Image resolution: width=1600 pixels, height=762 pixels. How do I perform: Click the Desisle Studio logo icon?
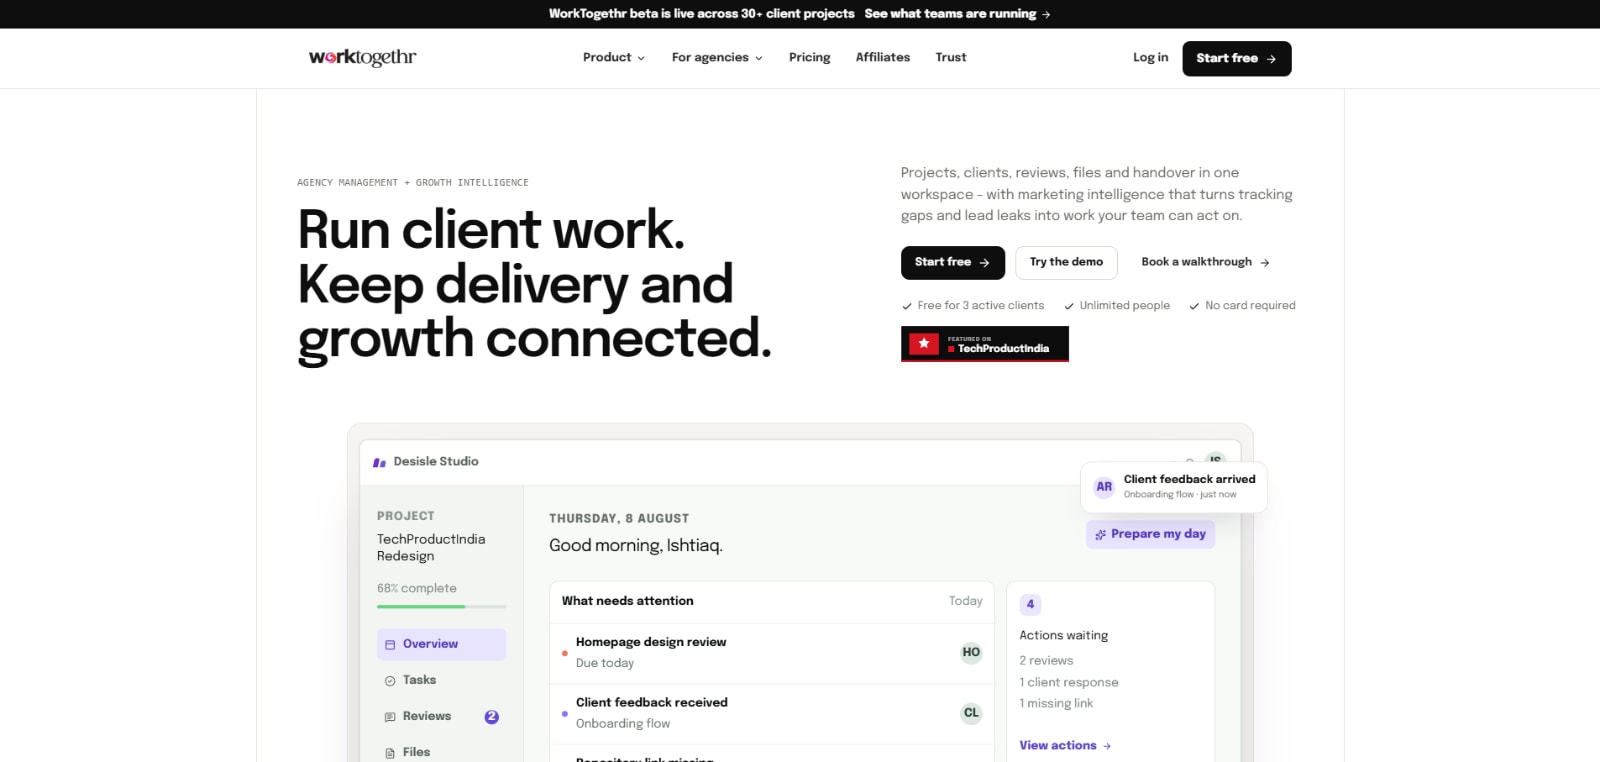pyautogui.click(x=379, y=462)
